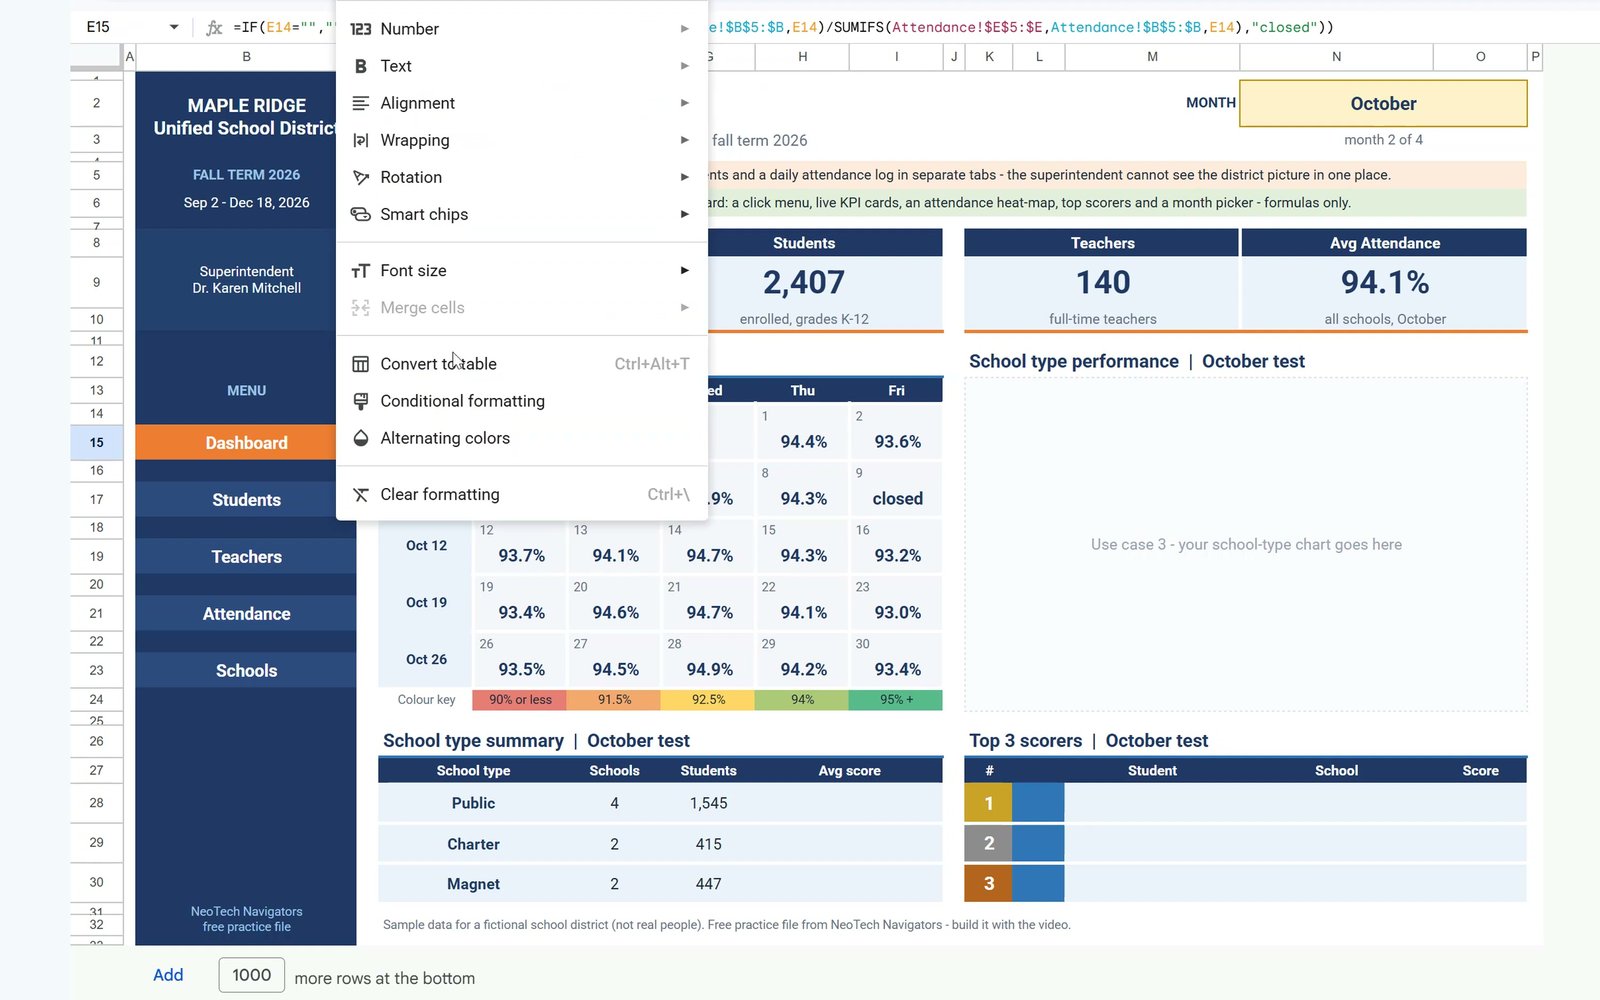This screenshot has height=1000, width=1600.
Task: Select the Charter school type cell
Action: [473, 844]
